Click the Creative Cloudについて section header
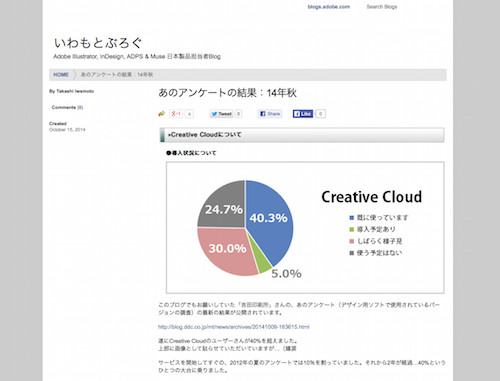This screenshot has width=500, height=381. pyautogui.click(x=302, y=135)
